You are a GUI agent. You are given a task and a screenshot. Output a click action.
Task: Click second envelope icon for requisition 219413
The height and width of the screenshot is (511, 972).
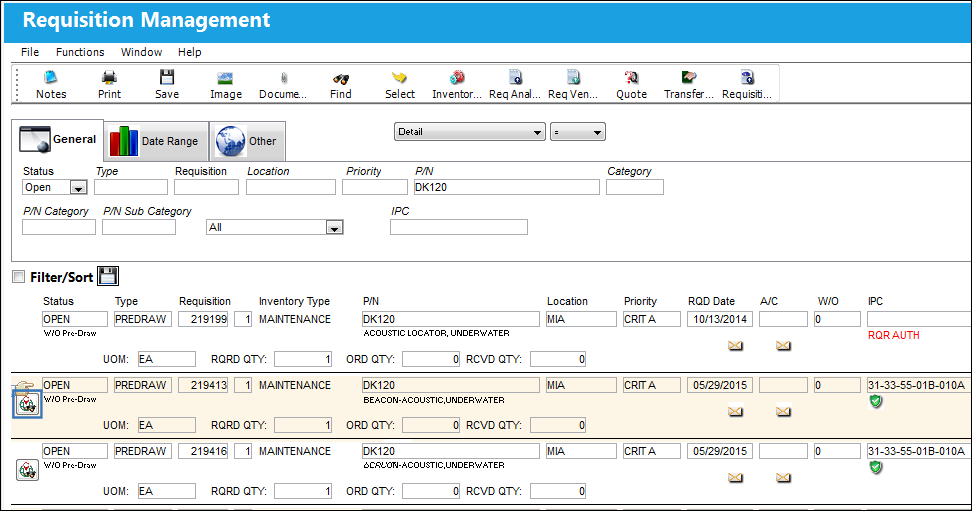pyautogui.click(x=783, y=411)
